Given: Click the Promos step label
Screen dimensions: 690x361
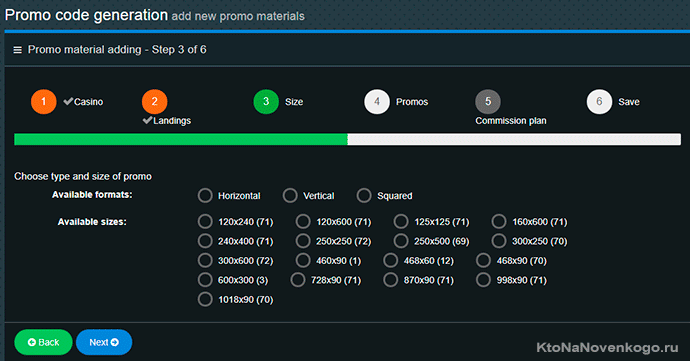Looking at the screenshot, I should (412, 102).
